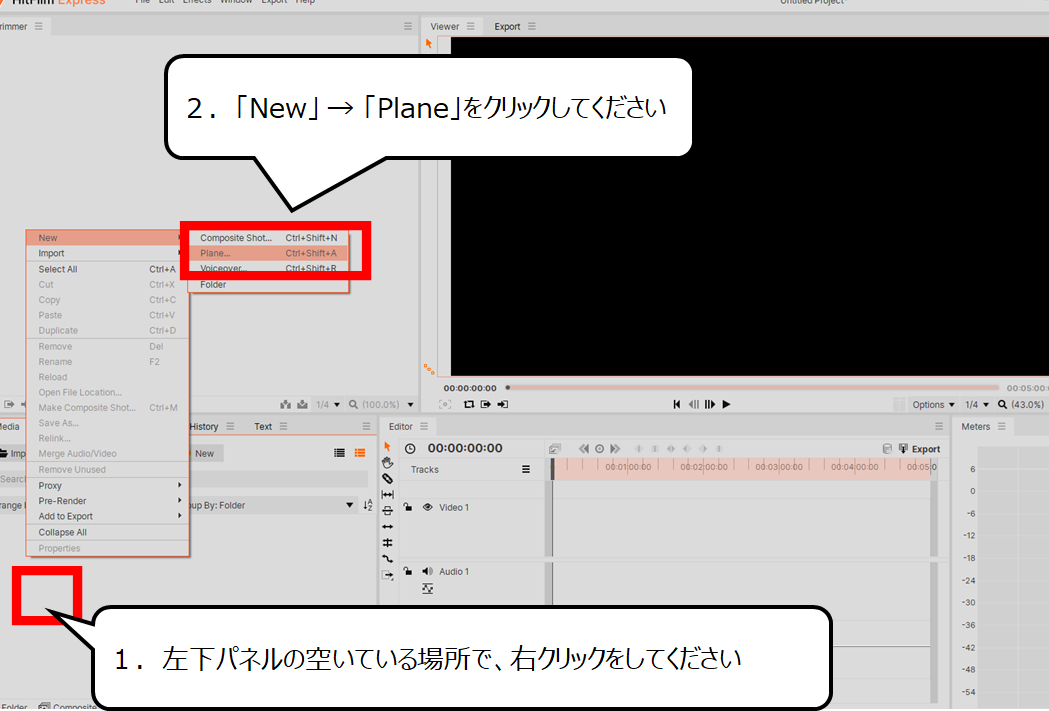
Task: Click the Trimmer overlay clip icon
Action: point(302,405)
